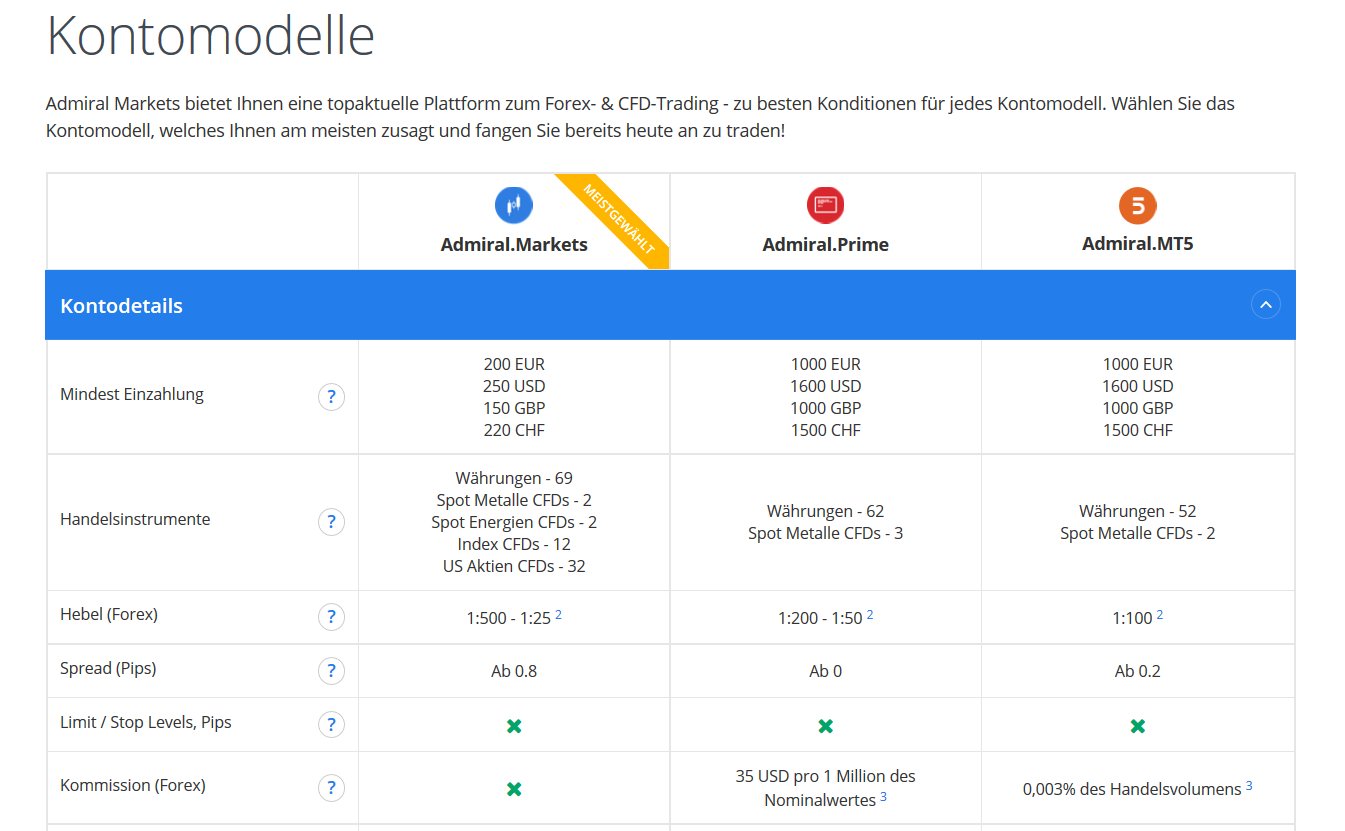Open help for Limit / Stop Levels, Pips

click(331, 725)
